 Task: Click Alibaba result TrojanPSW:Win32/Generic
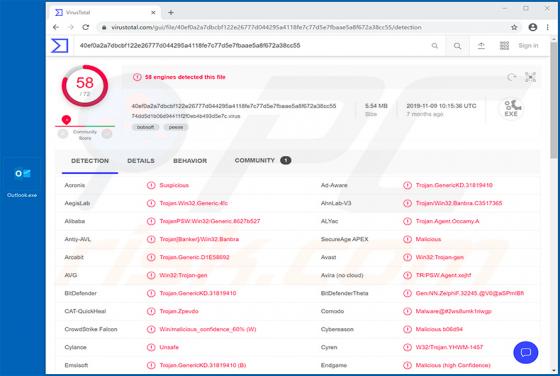tap(210, 221)
